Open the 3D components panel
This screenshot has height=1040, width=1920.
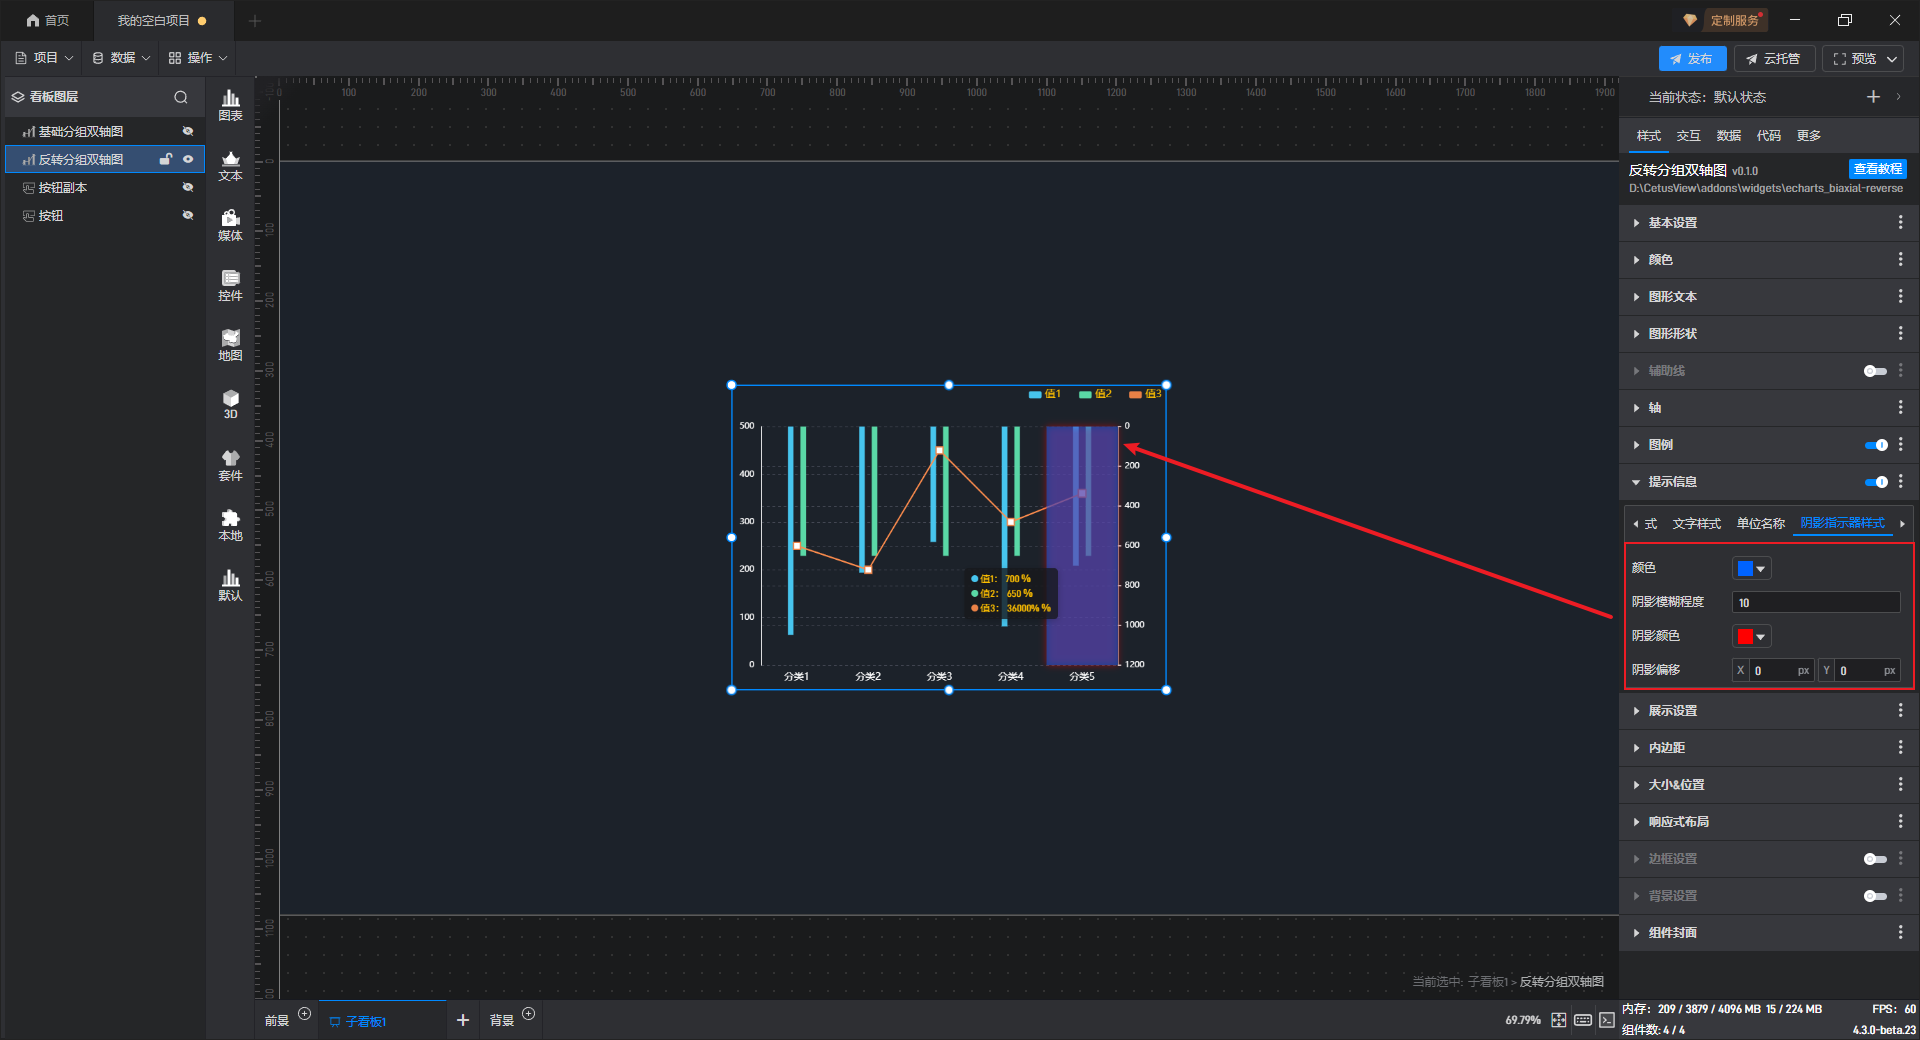coord(230,404)
